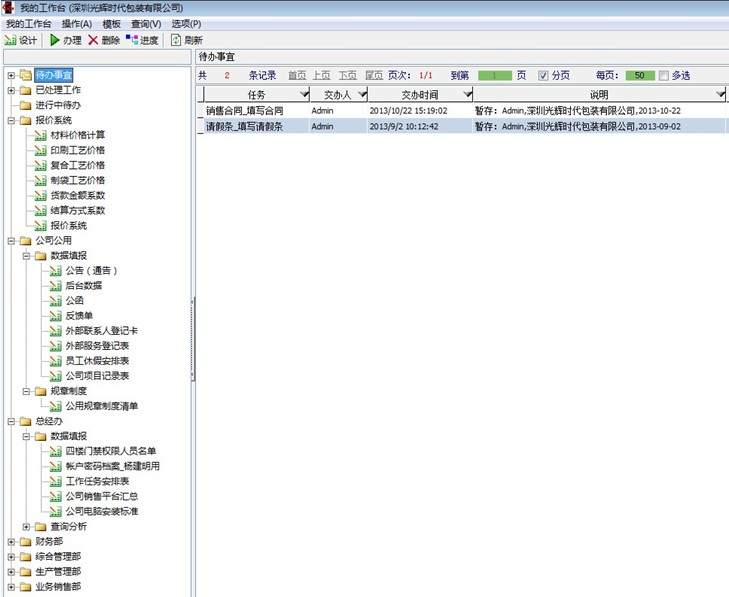
Task: Open the 操作(A) menu
Action: tap(76, 23)
